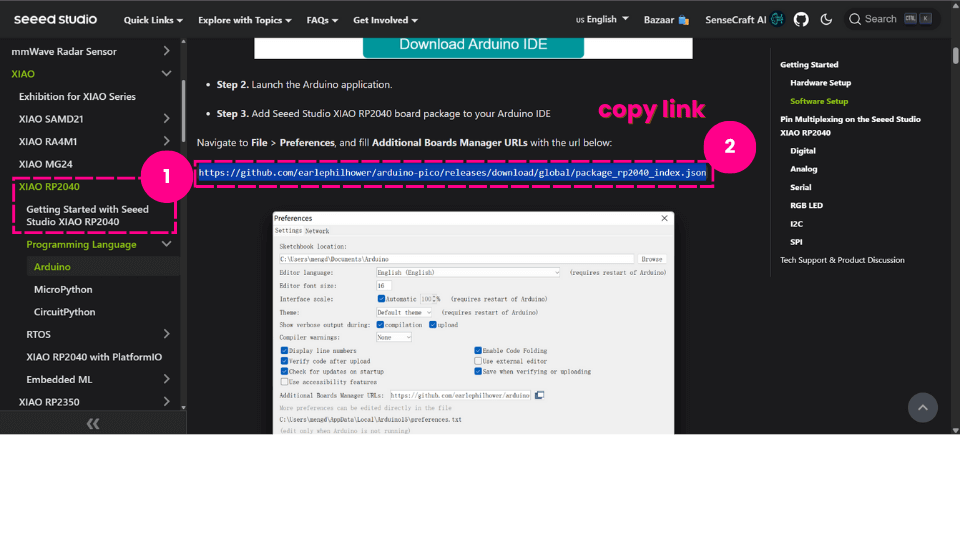Click the Additional Boards Manager URLs window icon
The height and width of the screenshot is (540, 960).
tap(540, 395)
